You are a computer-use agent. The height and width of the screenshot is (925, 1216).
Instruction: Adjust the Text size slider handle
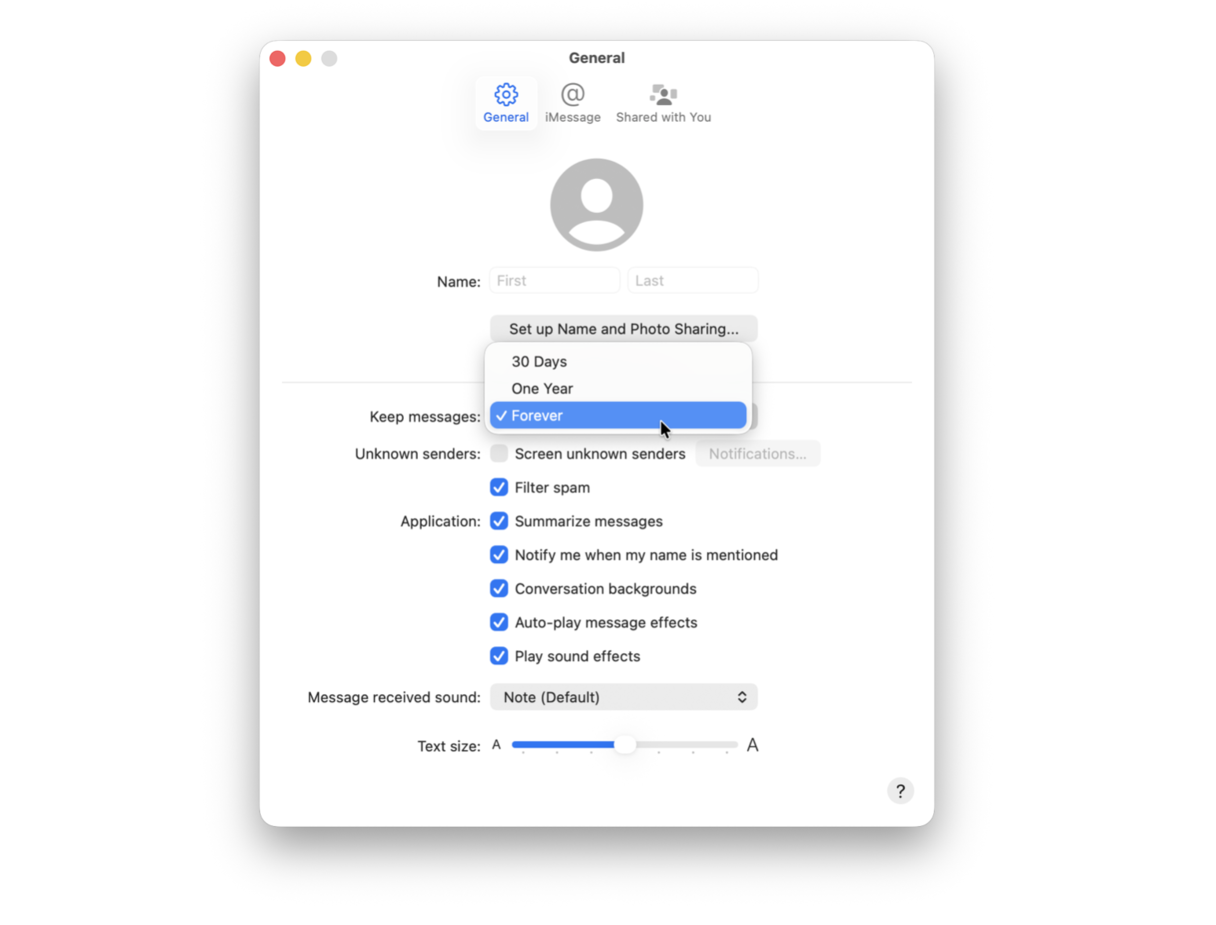point(625,744)
